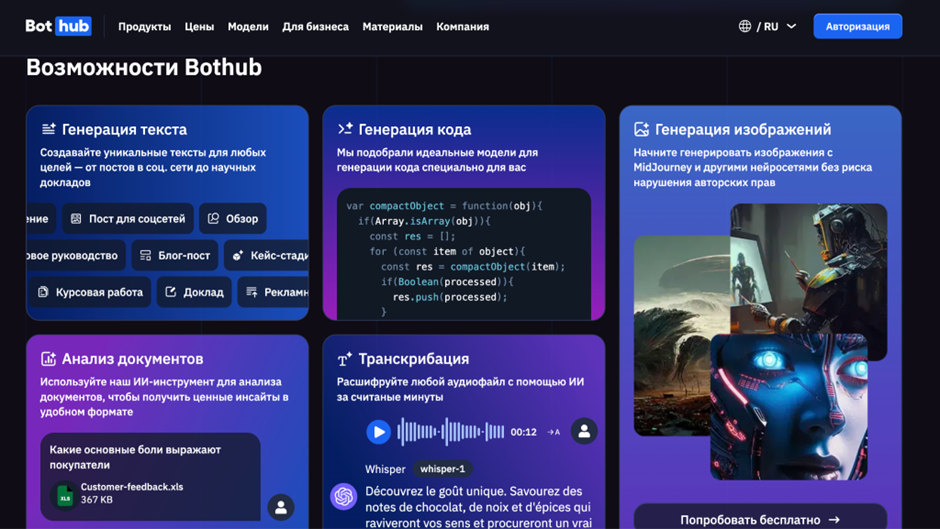Click the arrow on Попробовать бесплатно
The height and width of the screenshot is (529, 940).
(x=834, y=520)
